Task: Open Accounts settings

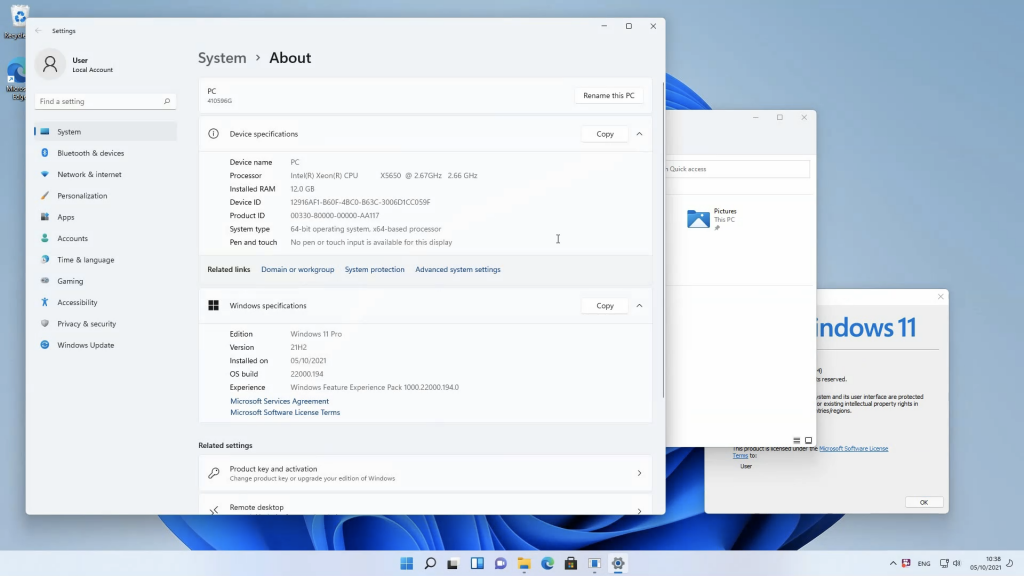Action: [x=105, y=238]
